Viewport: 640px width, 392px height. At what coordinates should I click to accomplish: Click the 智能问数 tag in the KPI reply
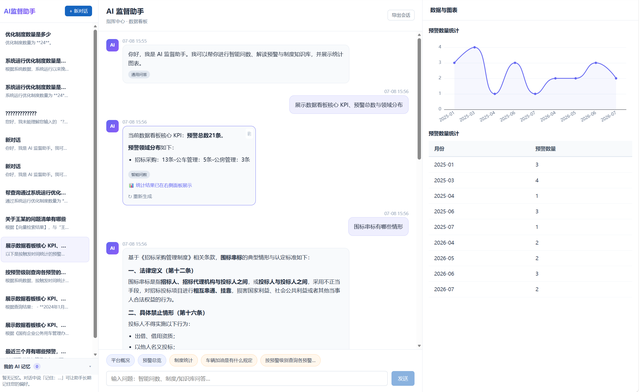139,174
